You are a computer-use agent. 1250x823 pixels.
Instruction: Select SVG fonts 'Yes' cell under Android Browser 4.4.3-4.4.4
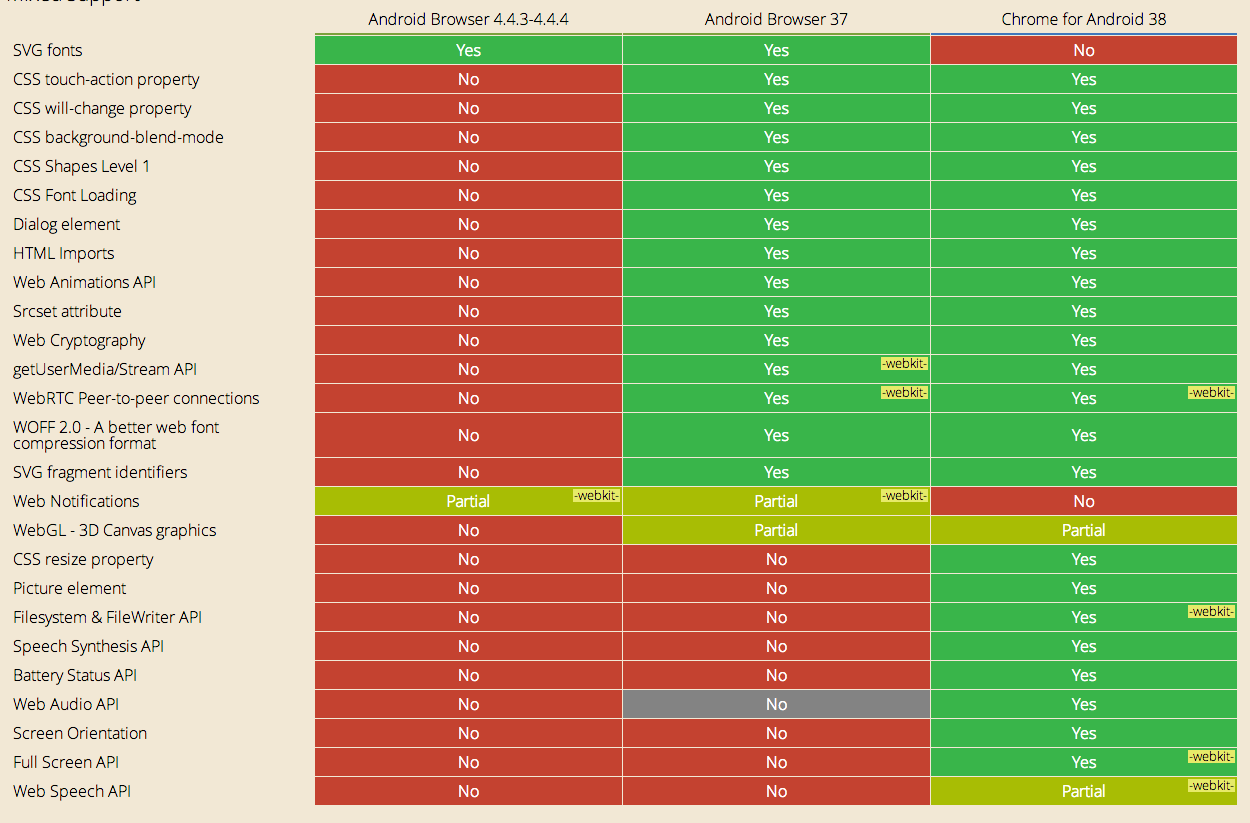tap(468, 50)
